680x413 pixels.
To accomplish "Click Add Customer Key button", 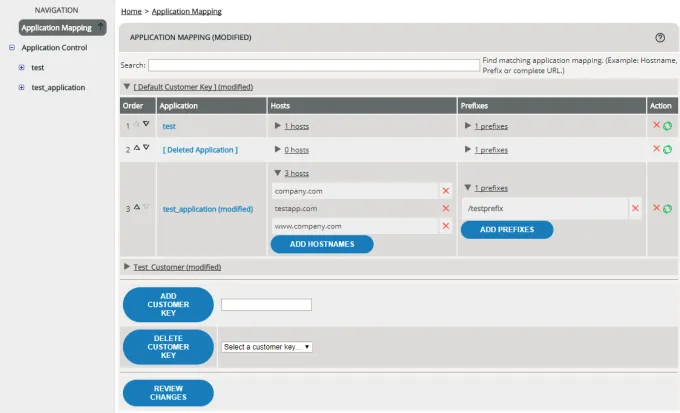I will pyautogui.click(x=168, y=305).
